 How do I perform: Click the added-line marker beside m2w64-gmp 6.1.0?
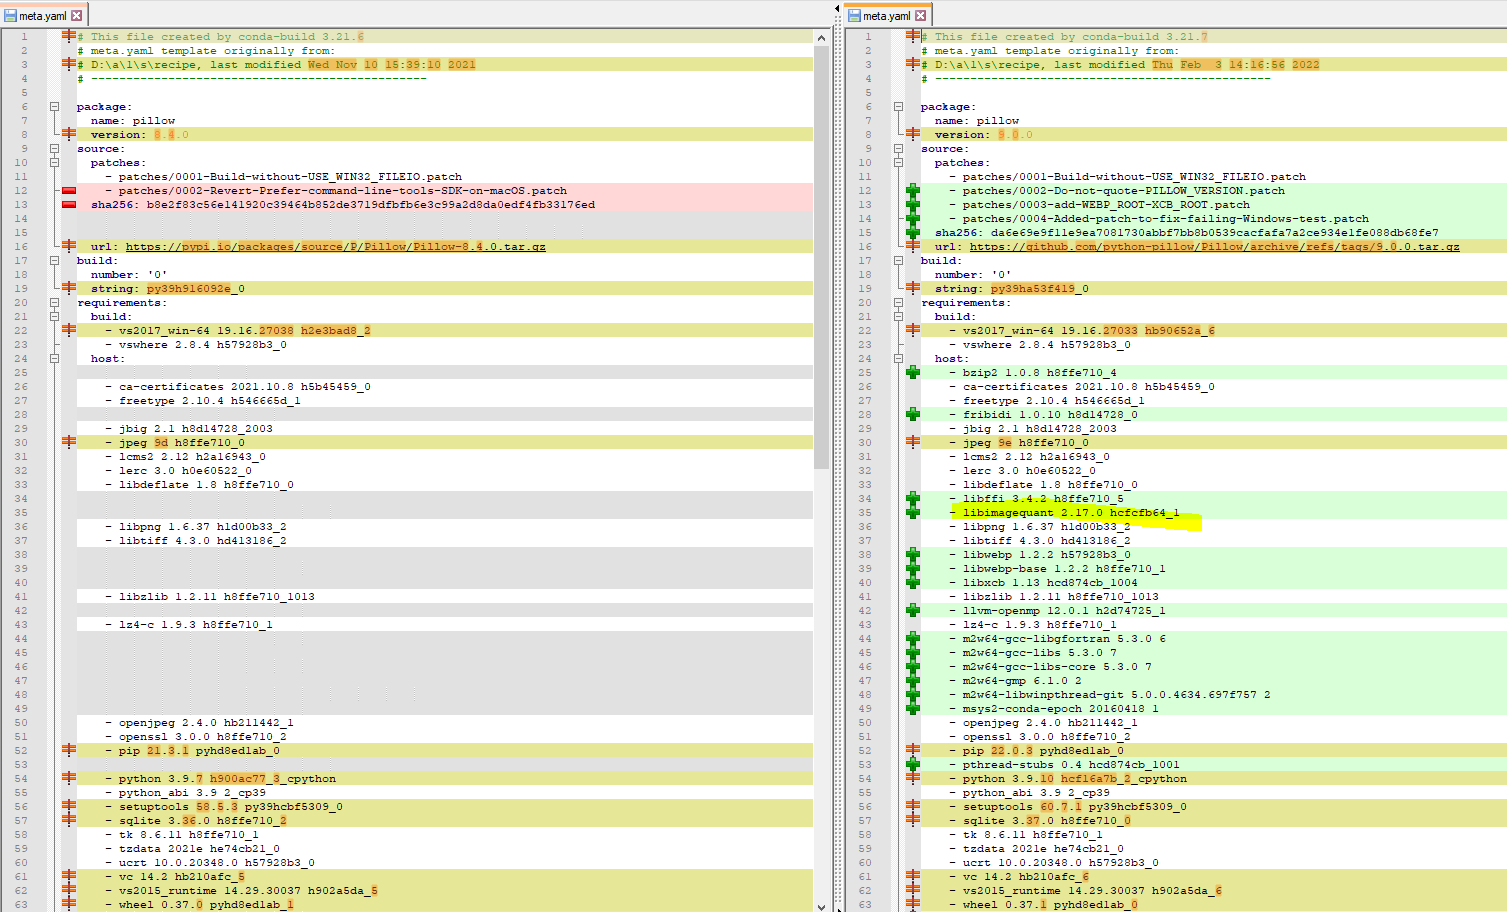coord(913,680)
